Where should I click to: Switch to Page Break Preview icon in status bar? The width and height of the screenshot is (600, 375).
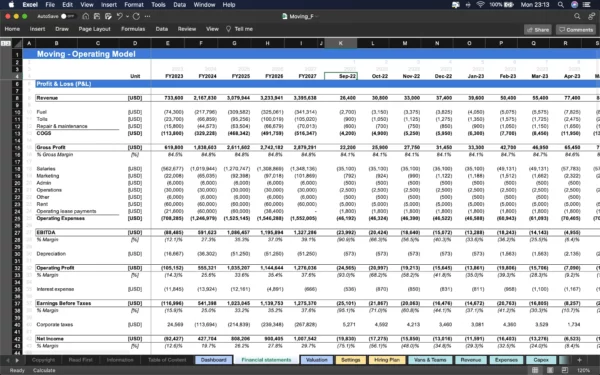(x=565, y=370)
